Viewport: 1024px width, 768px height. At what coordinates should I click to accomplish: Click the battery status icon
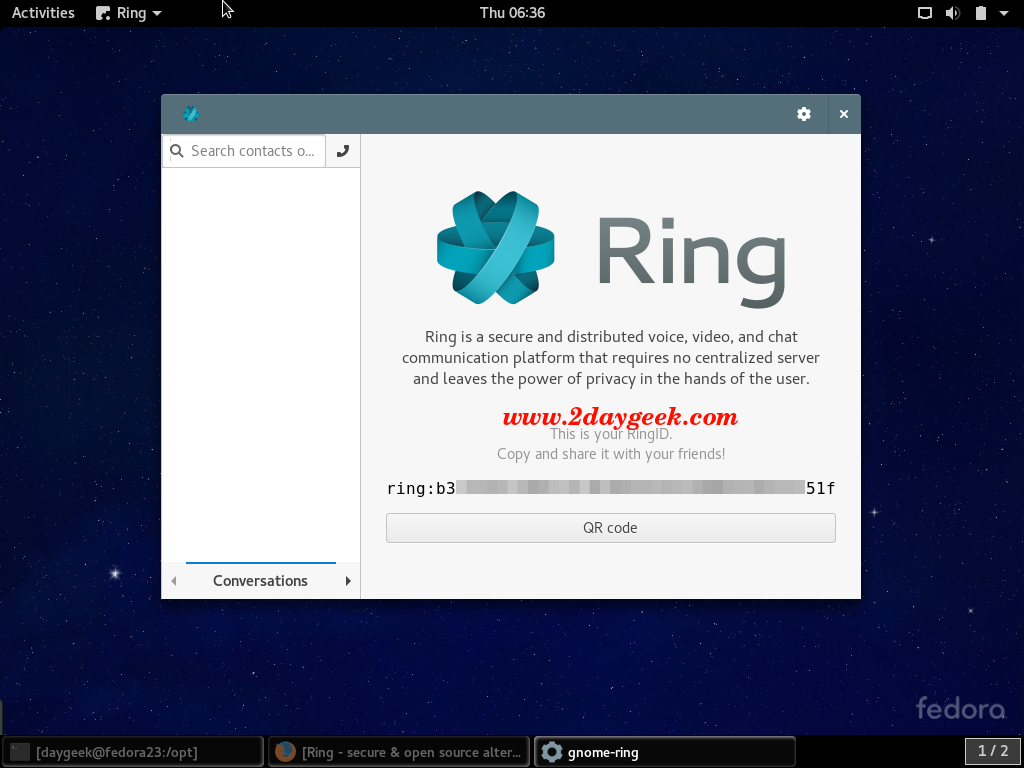coord(981,13)
